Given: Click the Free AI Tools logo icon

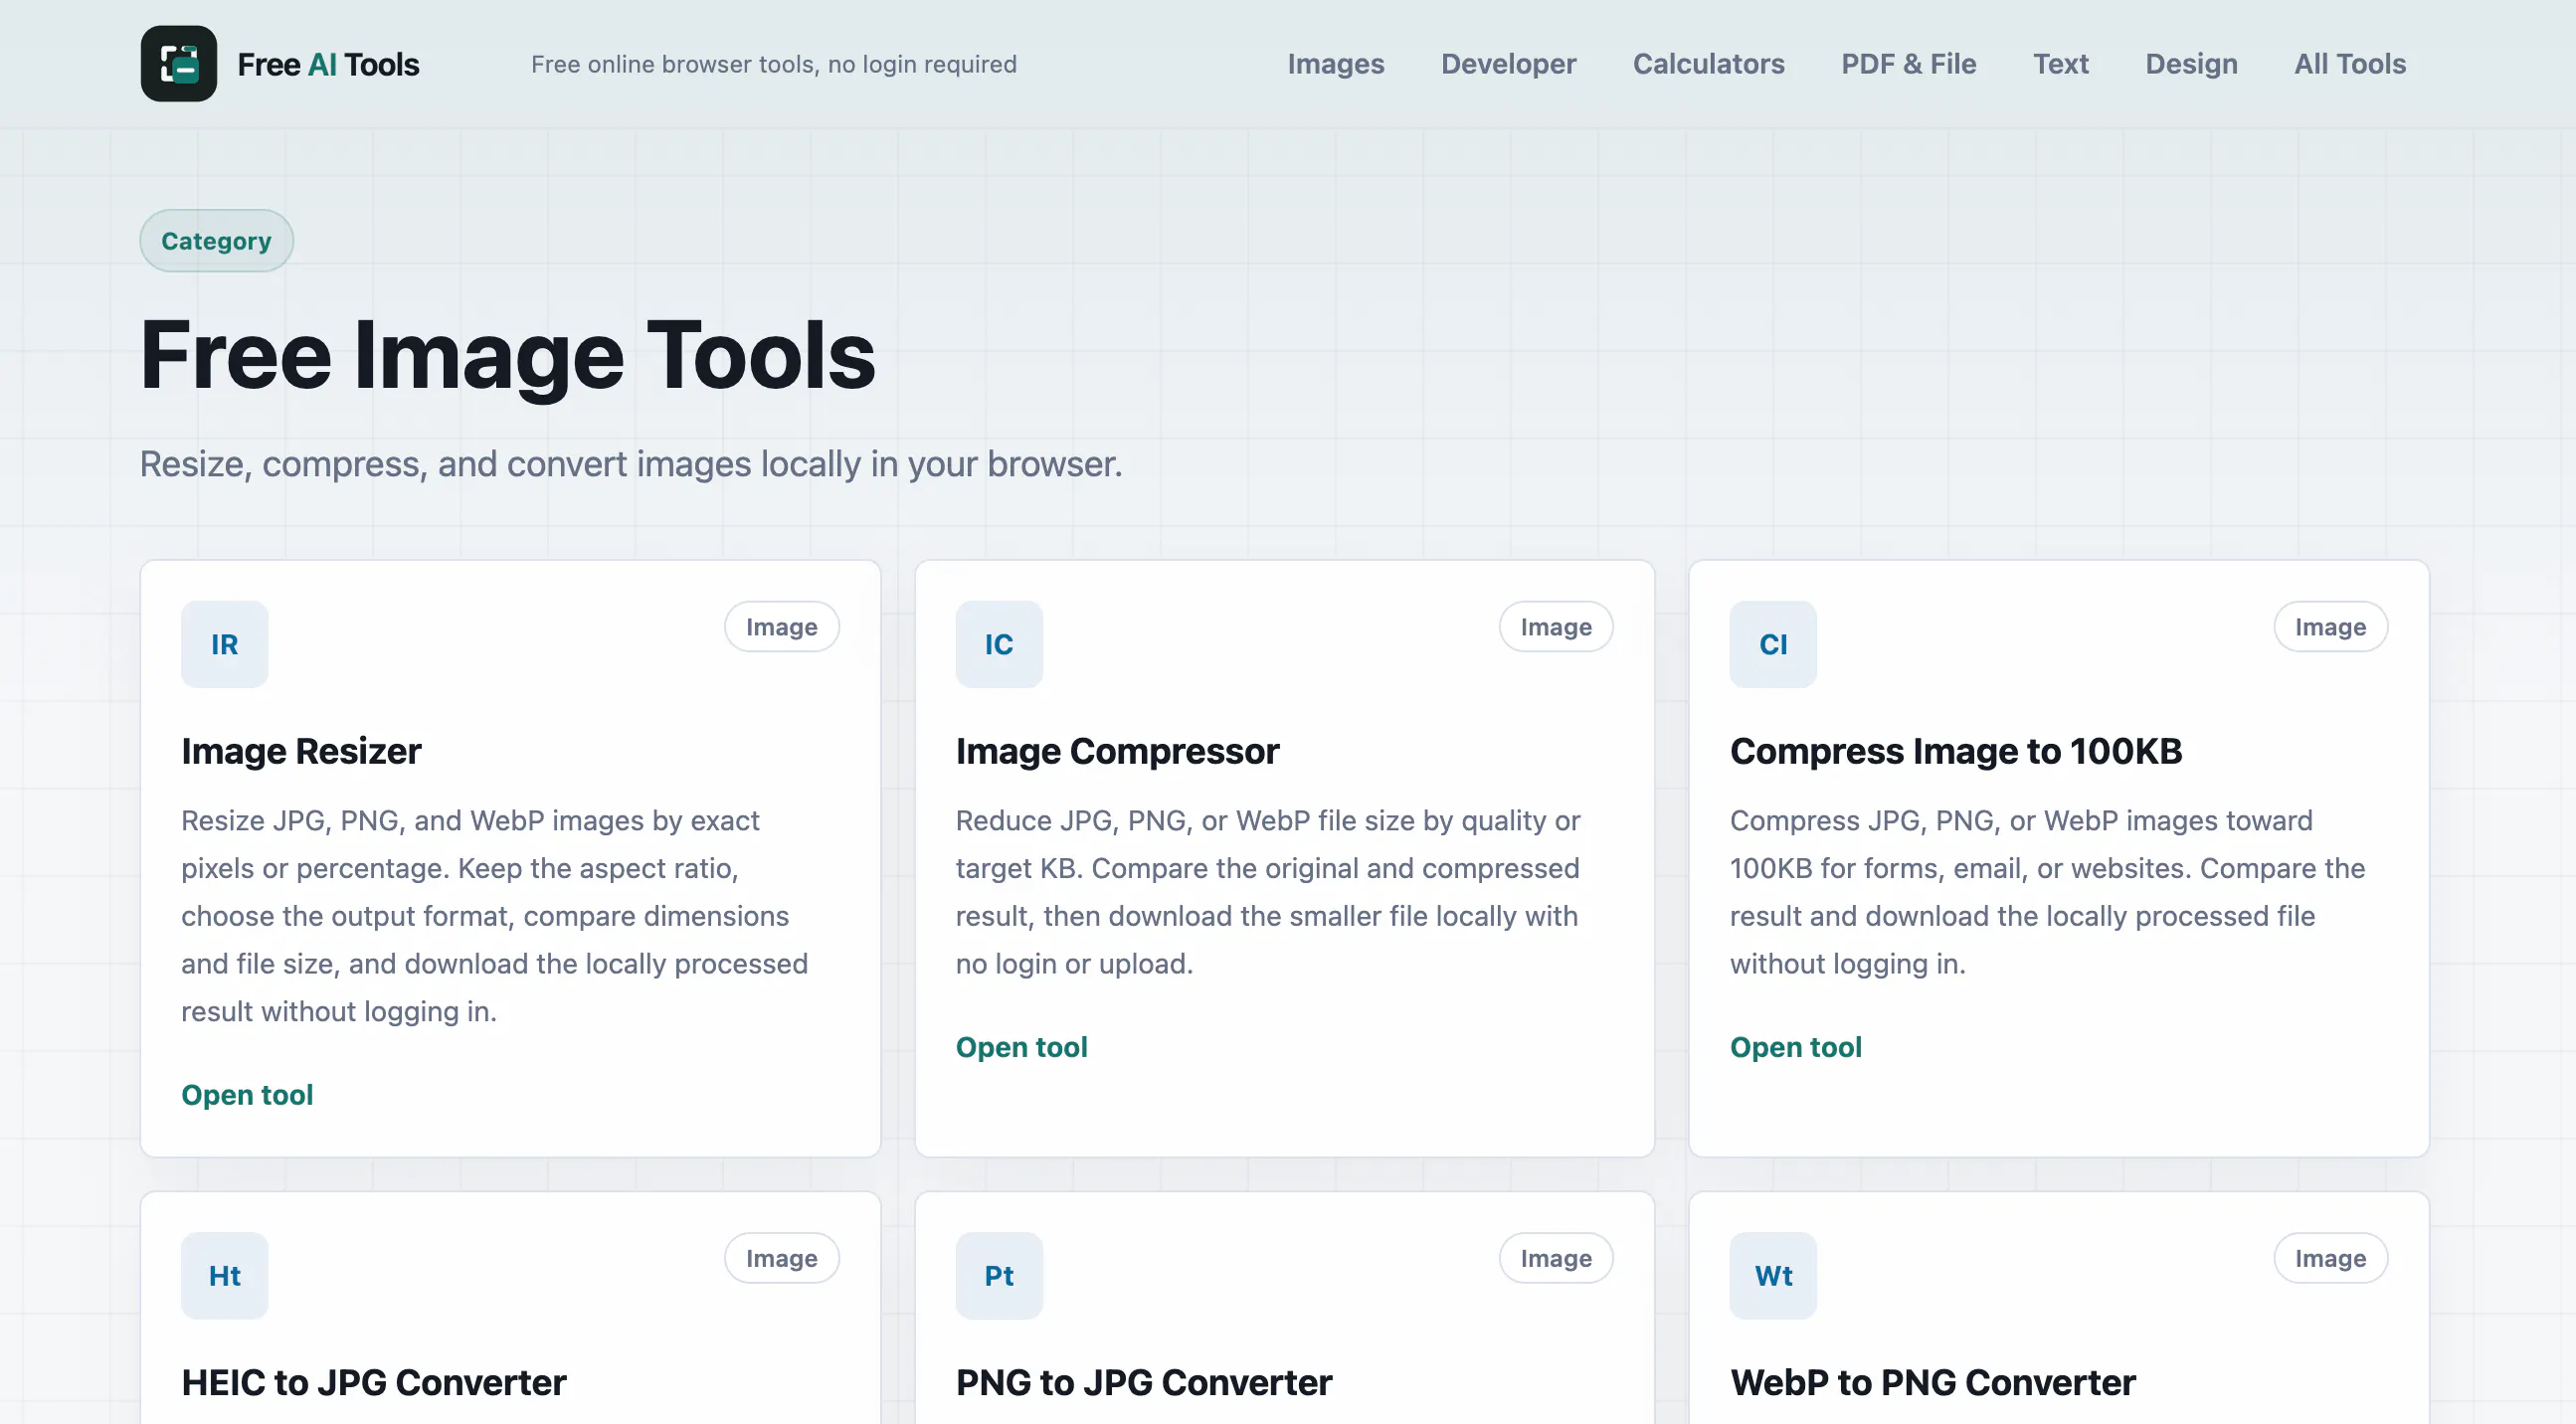Looking at the screenshot, I should pos(179,64).
